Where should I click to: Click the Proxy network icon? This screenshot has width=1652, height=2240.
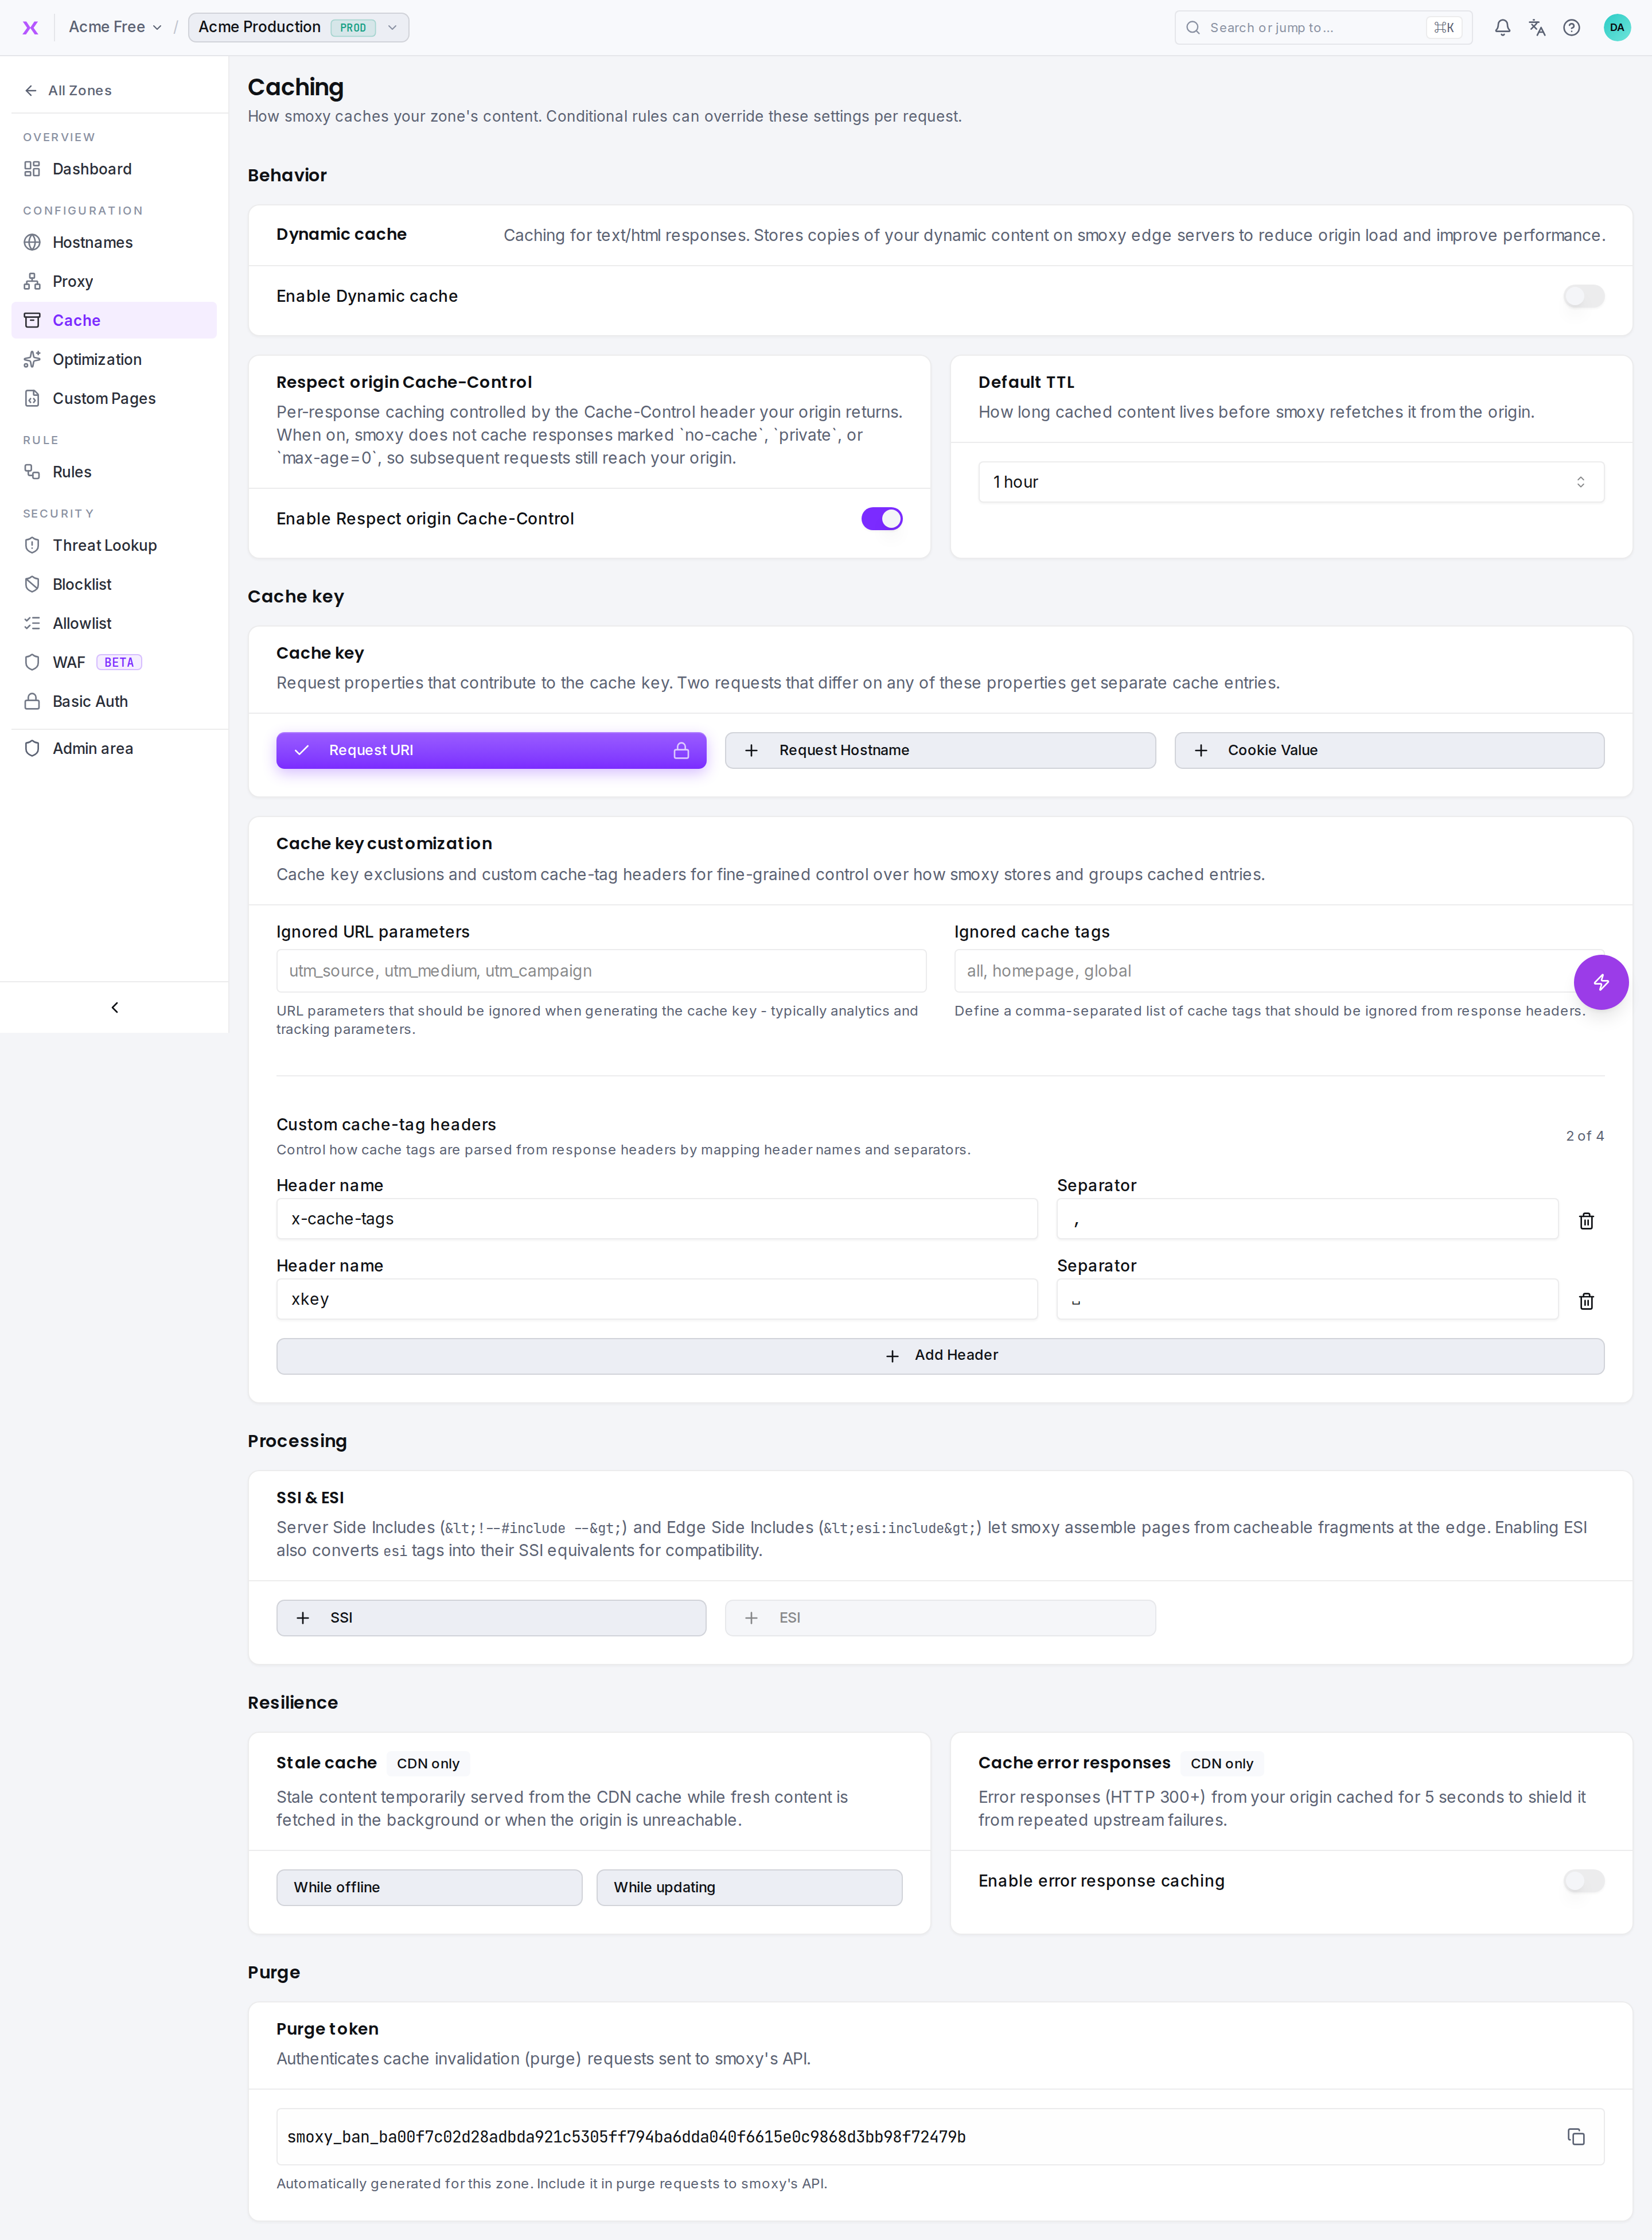click(x=32, y=281)
